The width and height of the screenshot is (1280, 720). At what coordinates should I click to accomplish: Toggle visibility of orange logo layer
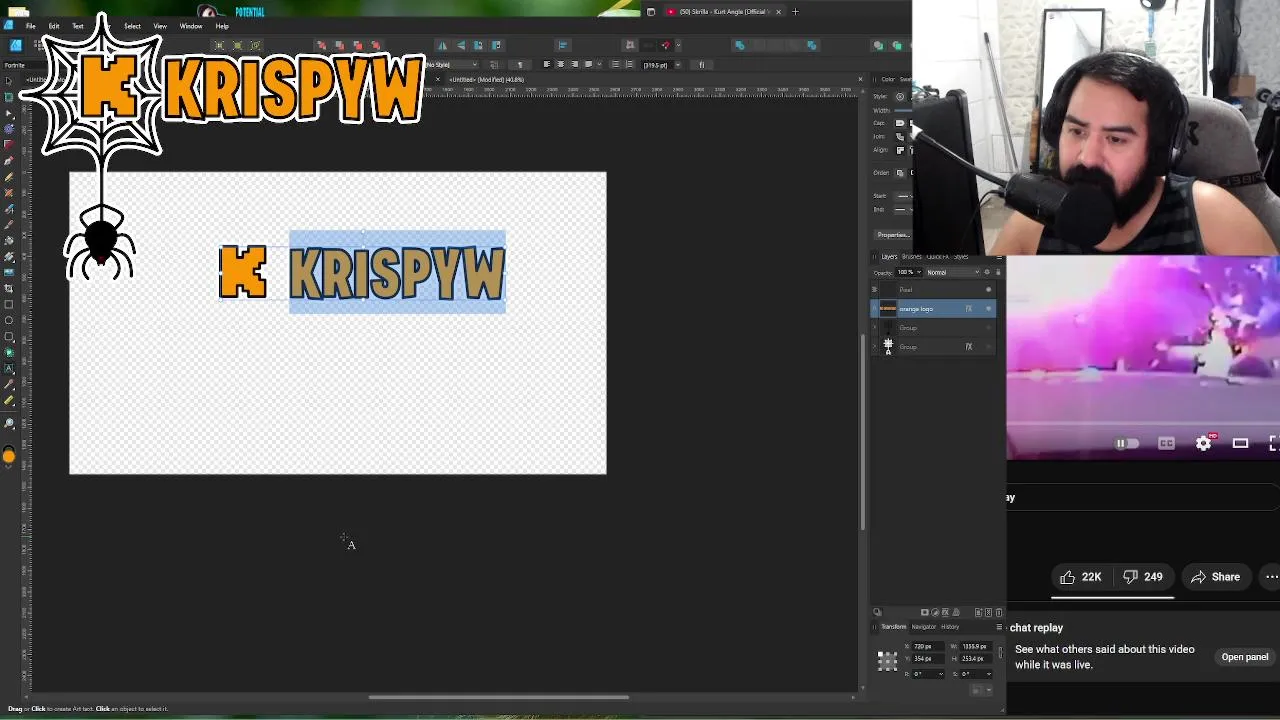click(988, 308)
